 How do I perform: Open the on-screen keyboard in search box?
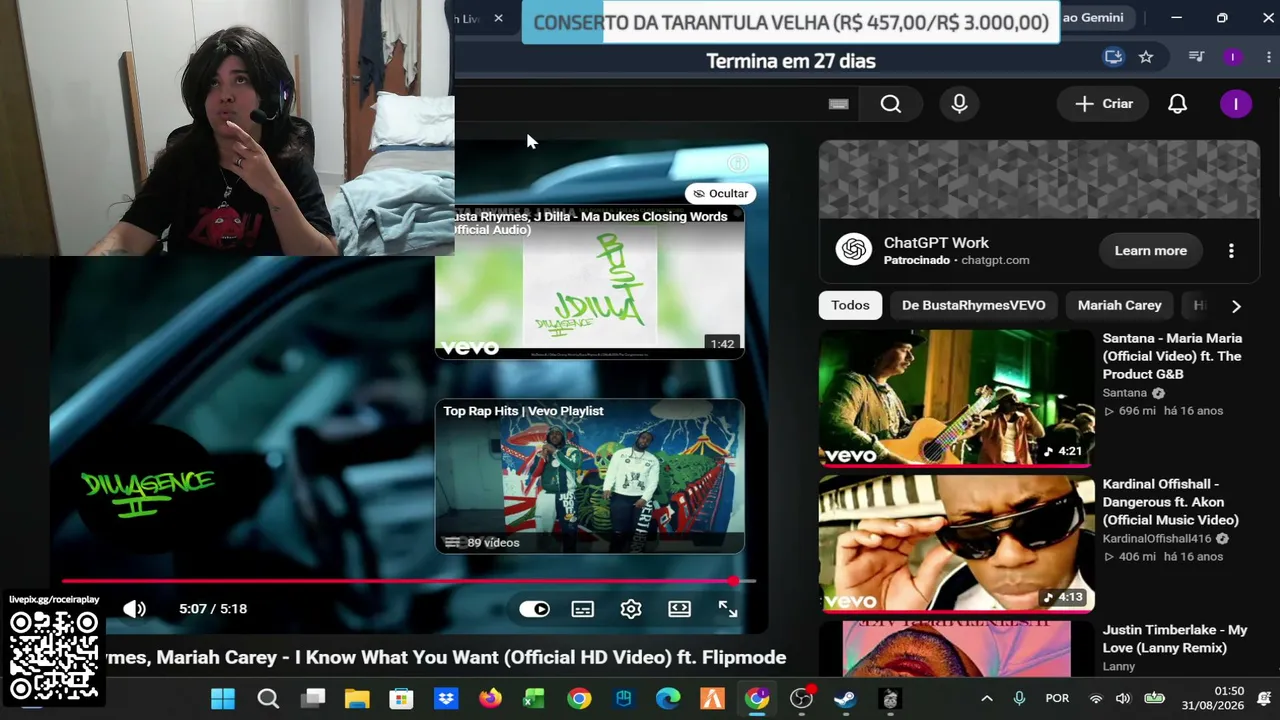point(839,104)
